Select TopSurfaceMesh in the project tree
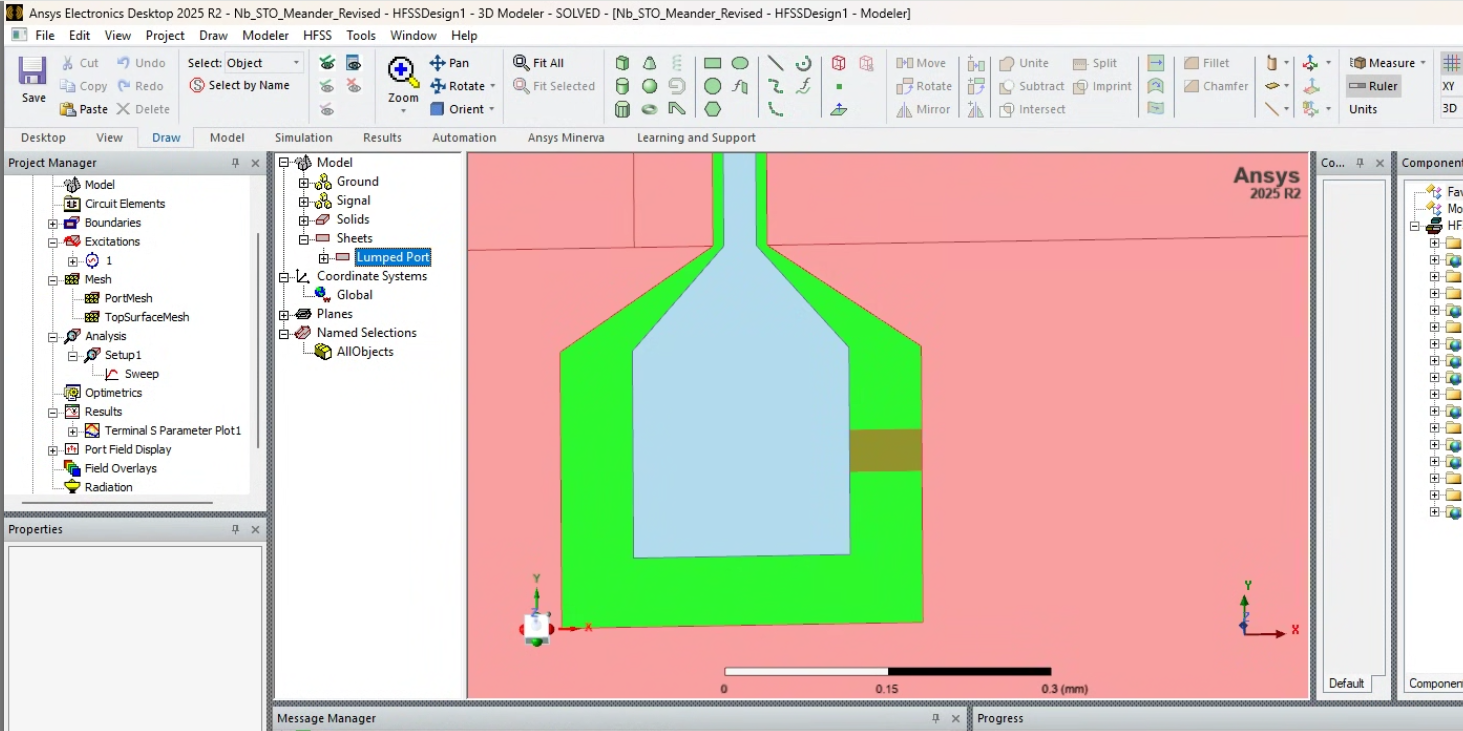The width and height of the screenshot is (1463, 731). point(146,317)
